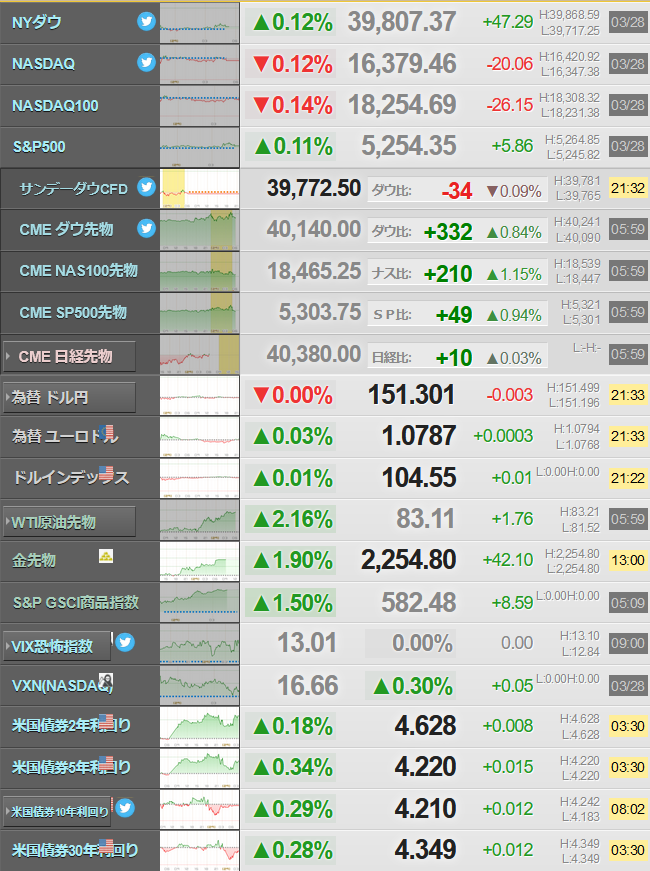Open the CME ダウ先物 mini chart
The height and width of the screenshot is (871, 650).
pyautogui.click(x=199, y=230)
